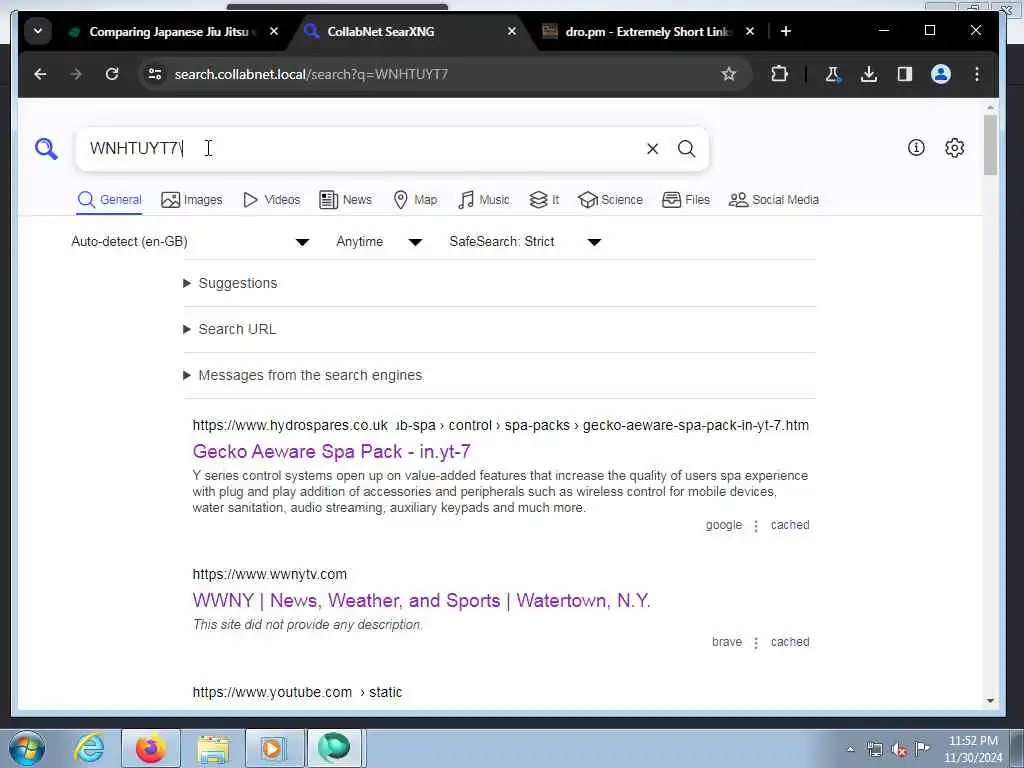Open the Auto-detect (en-GB) language dropdown

pyautogui.click(x=189, y=242)
